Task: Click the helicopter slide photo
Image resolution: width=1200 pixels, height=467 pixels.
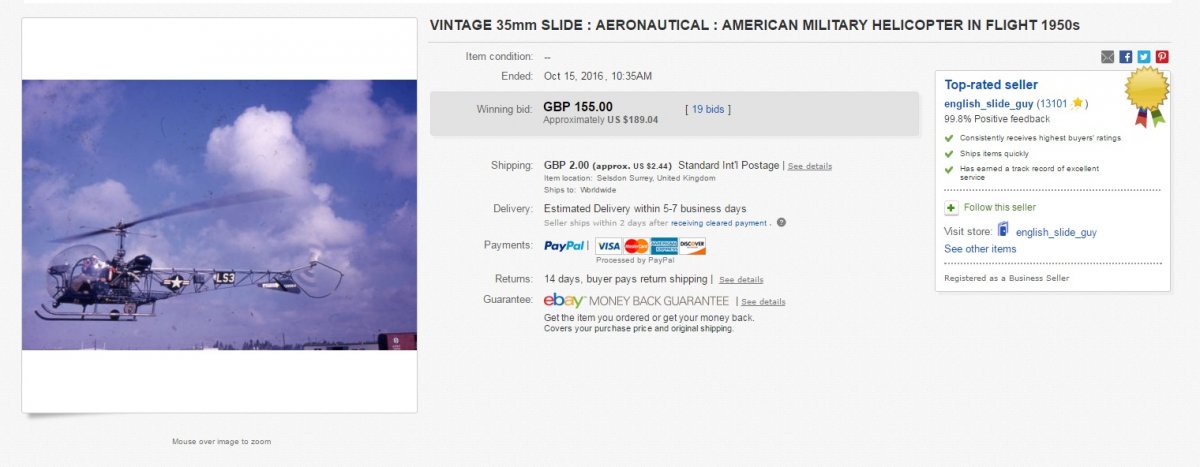Action: (x=219, y=215)
